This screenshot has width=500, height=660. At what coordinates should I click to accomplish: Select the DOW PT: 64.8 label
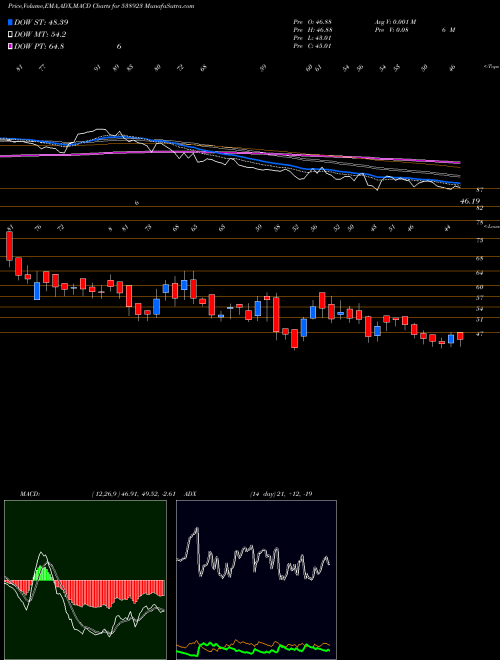click(39, 46)
